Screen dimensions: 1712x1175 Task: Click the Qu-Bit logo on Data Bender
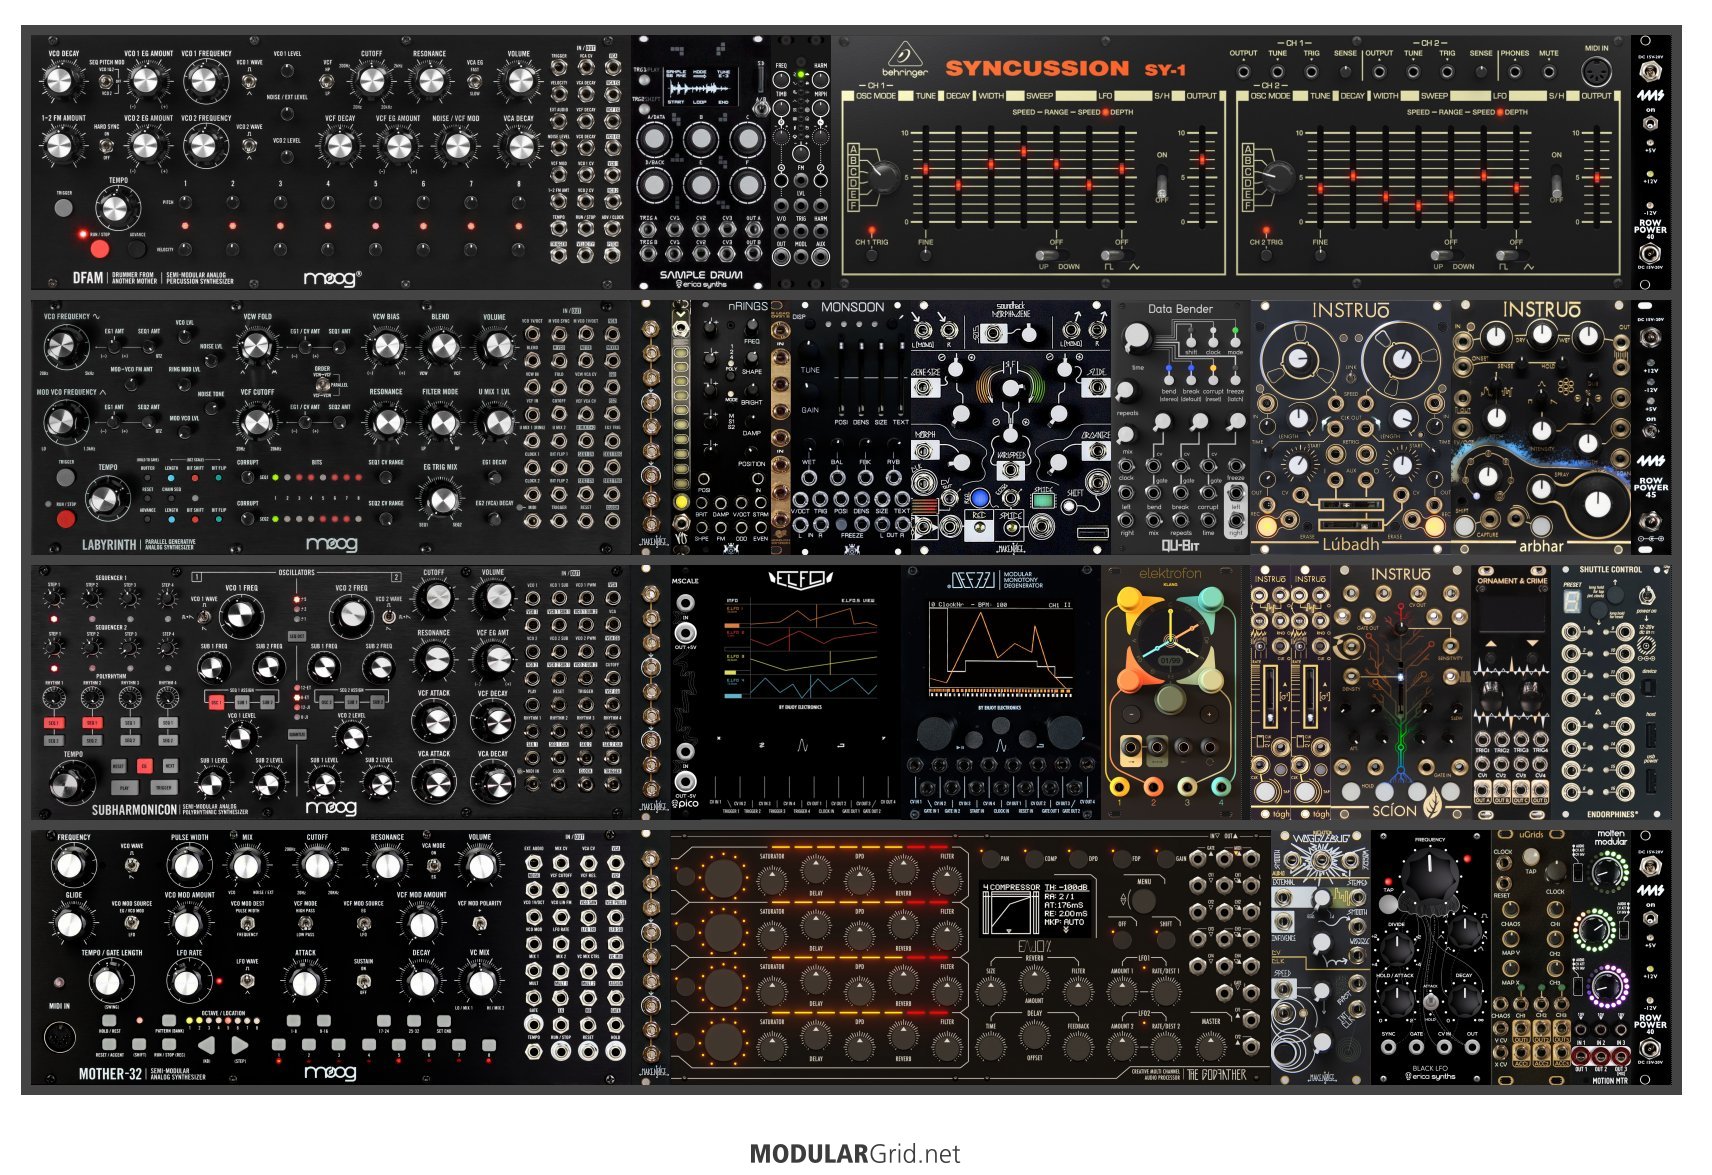point(1180,545)
